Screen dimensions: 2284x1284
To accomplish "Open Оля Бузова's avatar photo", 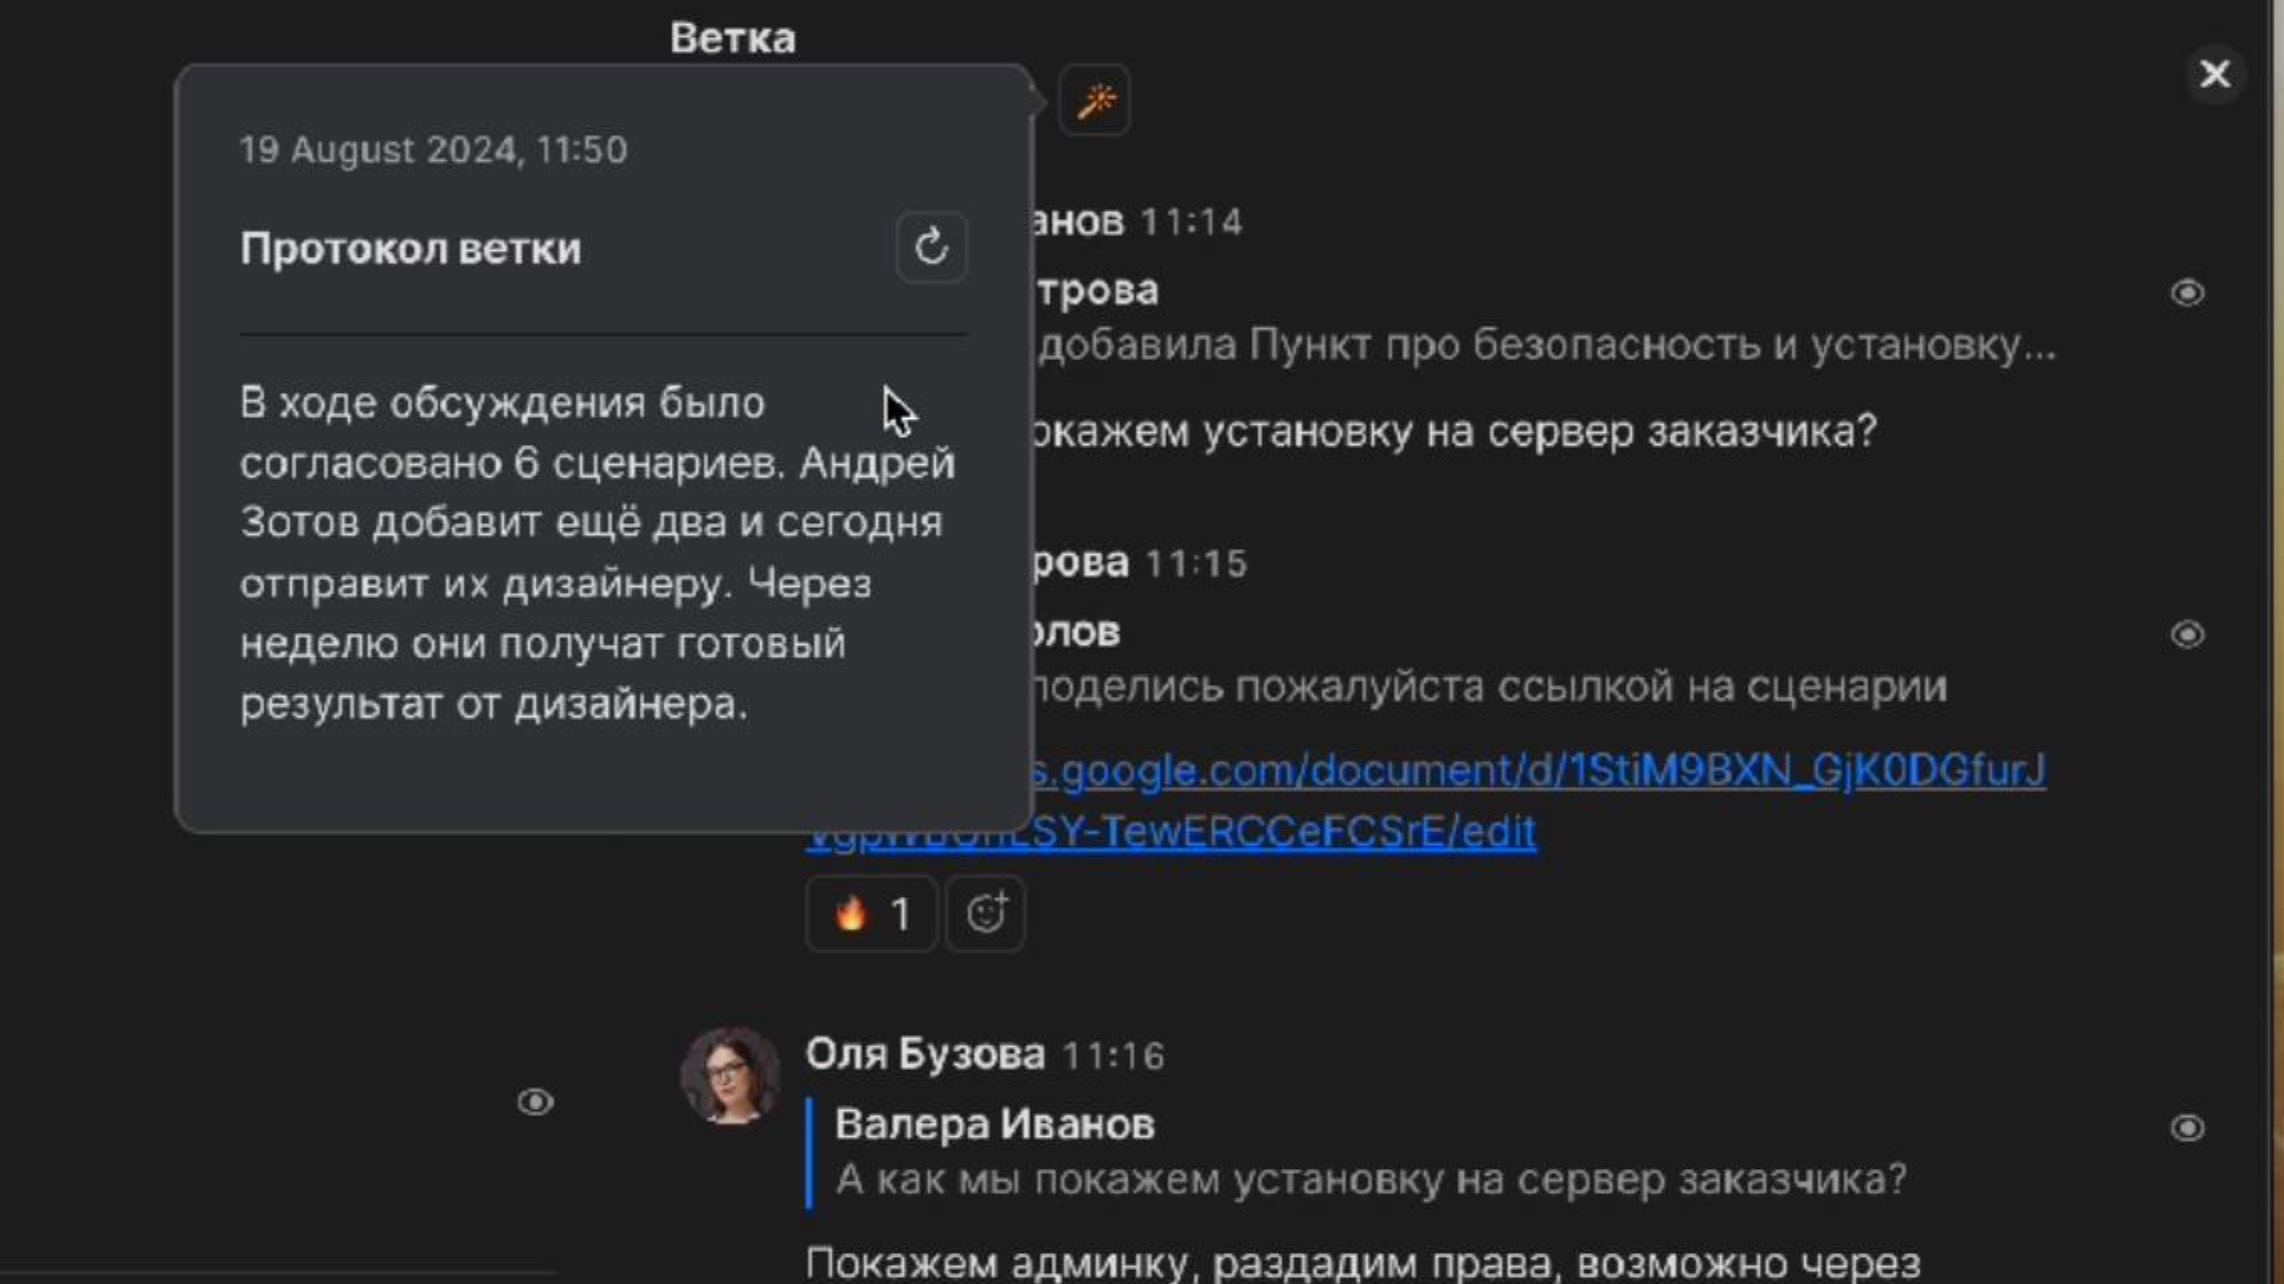I will click(730, 1076).
